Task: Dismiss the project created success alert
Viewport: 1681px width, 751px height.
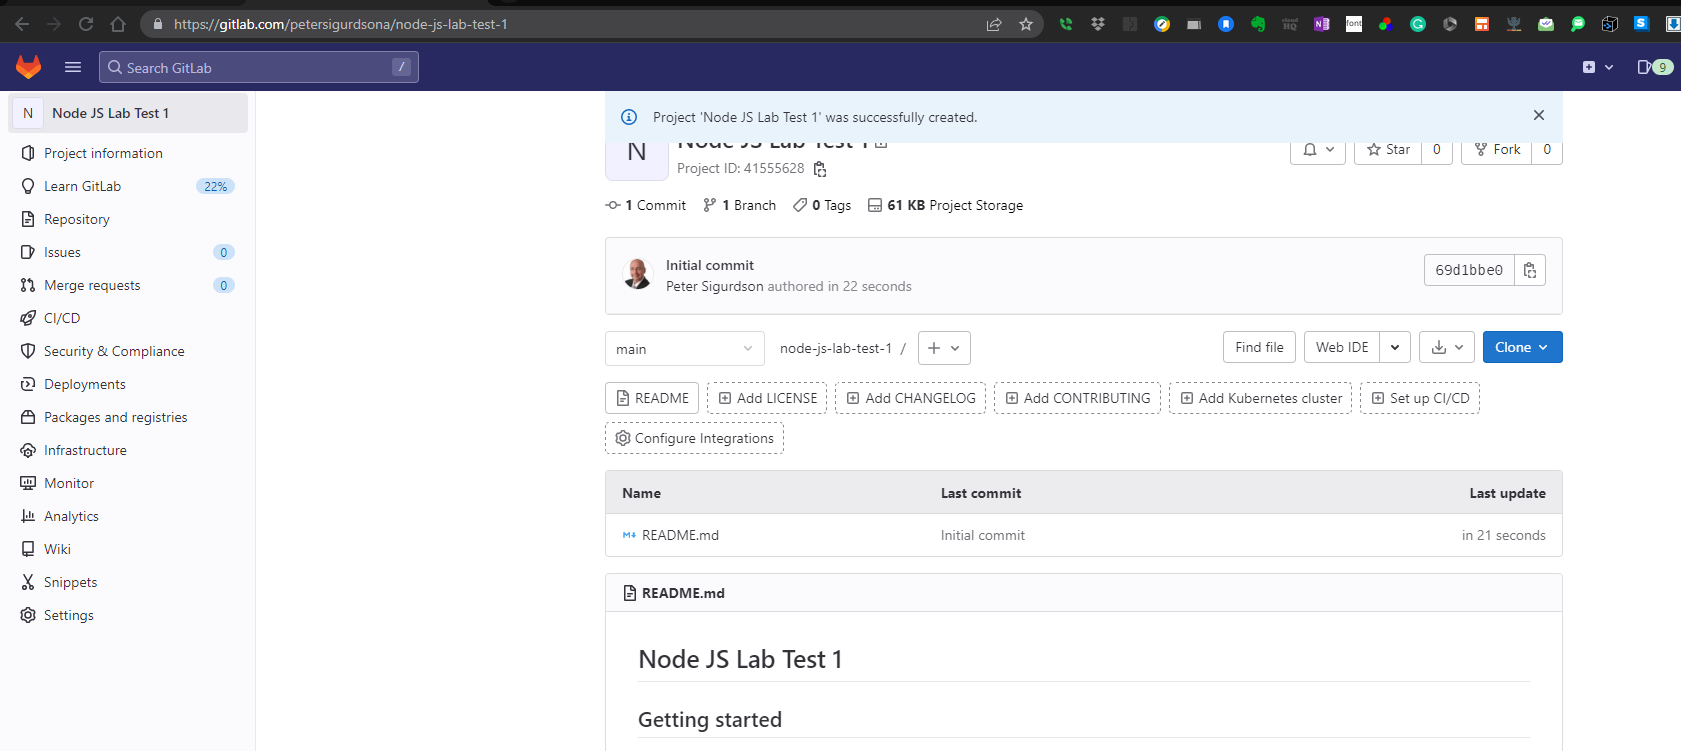Action: click(1539, 116)
